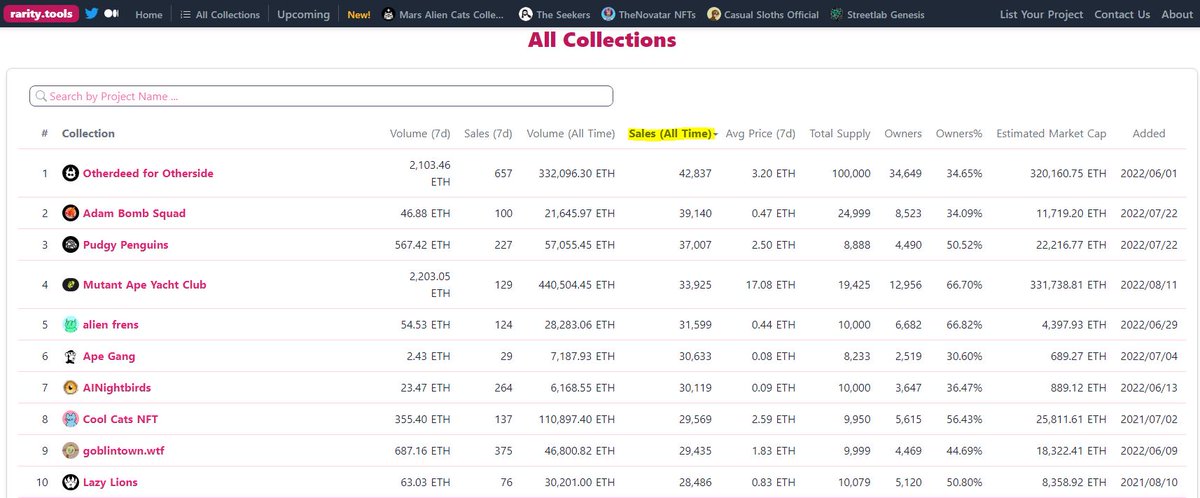1200x498 pixels.
Task: Sort by Volume (7d) column header
Action: [420, 134]
